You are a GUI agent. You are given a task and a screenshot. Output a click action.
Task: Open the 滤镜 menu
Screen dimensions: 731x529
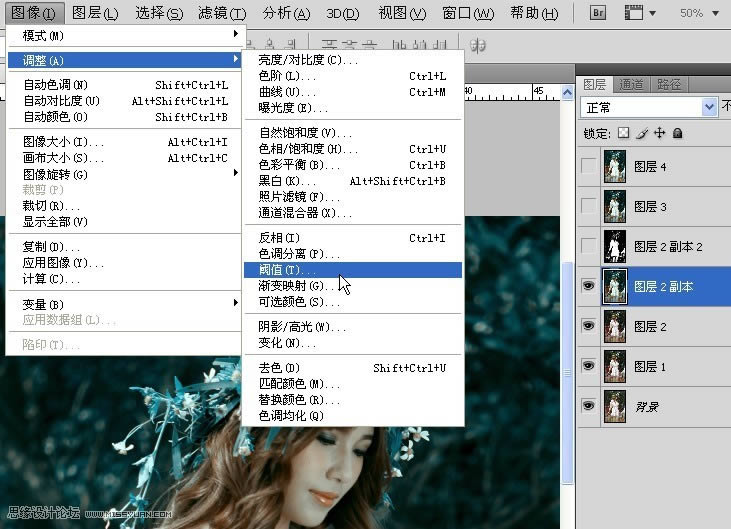[x=221, y=14]
